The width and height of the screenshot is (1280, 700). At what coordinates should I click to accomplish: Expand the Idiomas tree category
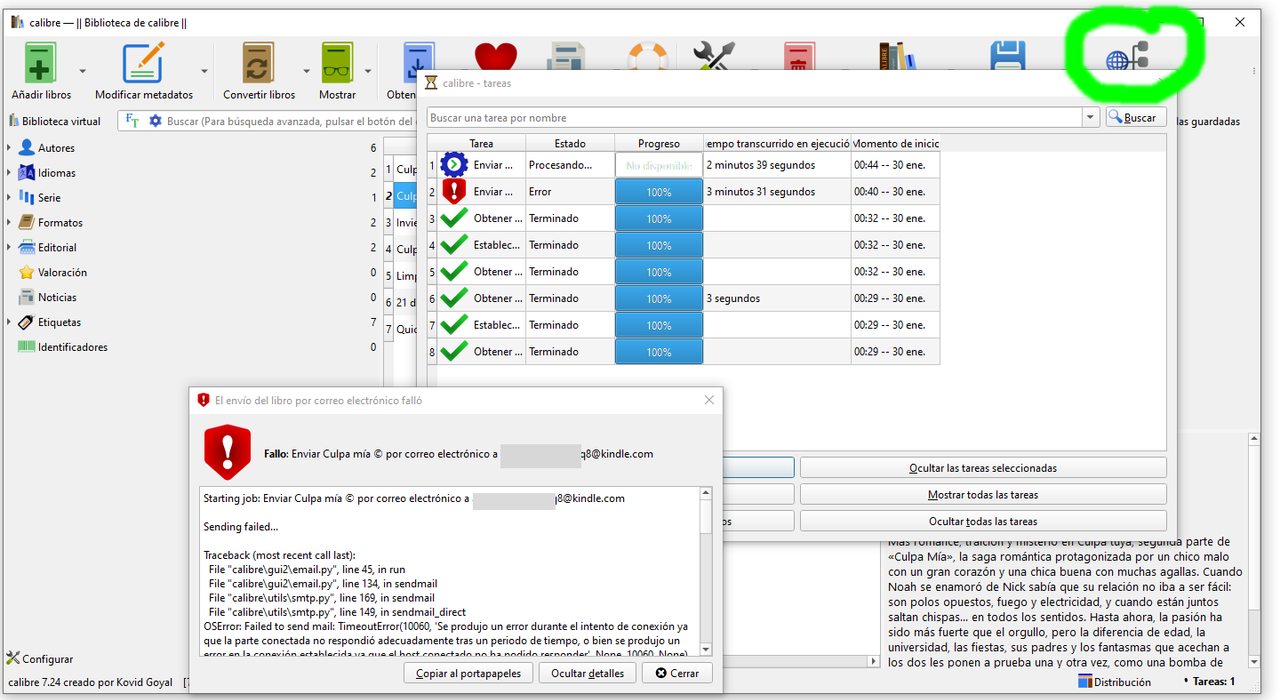pos(10,173)
